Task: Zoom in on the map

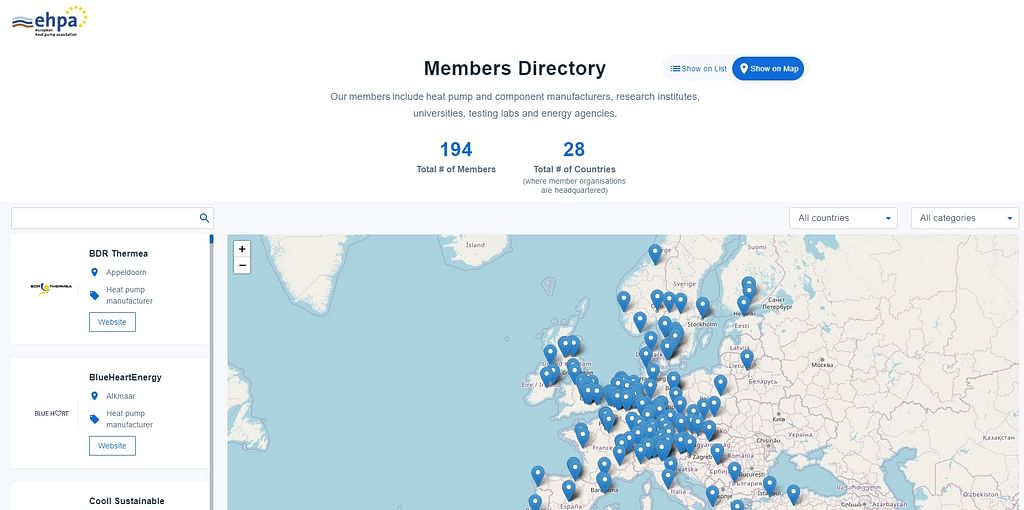Action: pyautogui.click(x=242, y=249)
